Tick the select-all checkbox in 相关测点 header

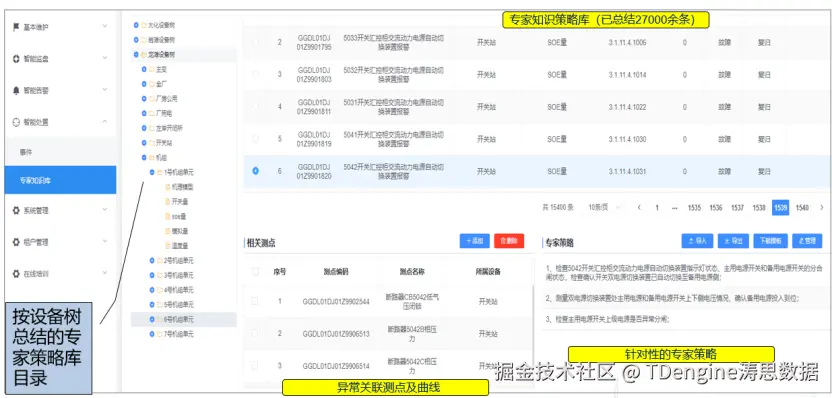(255, 271)
